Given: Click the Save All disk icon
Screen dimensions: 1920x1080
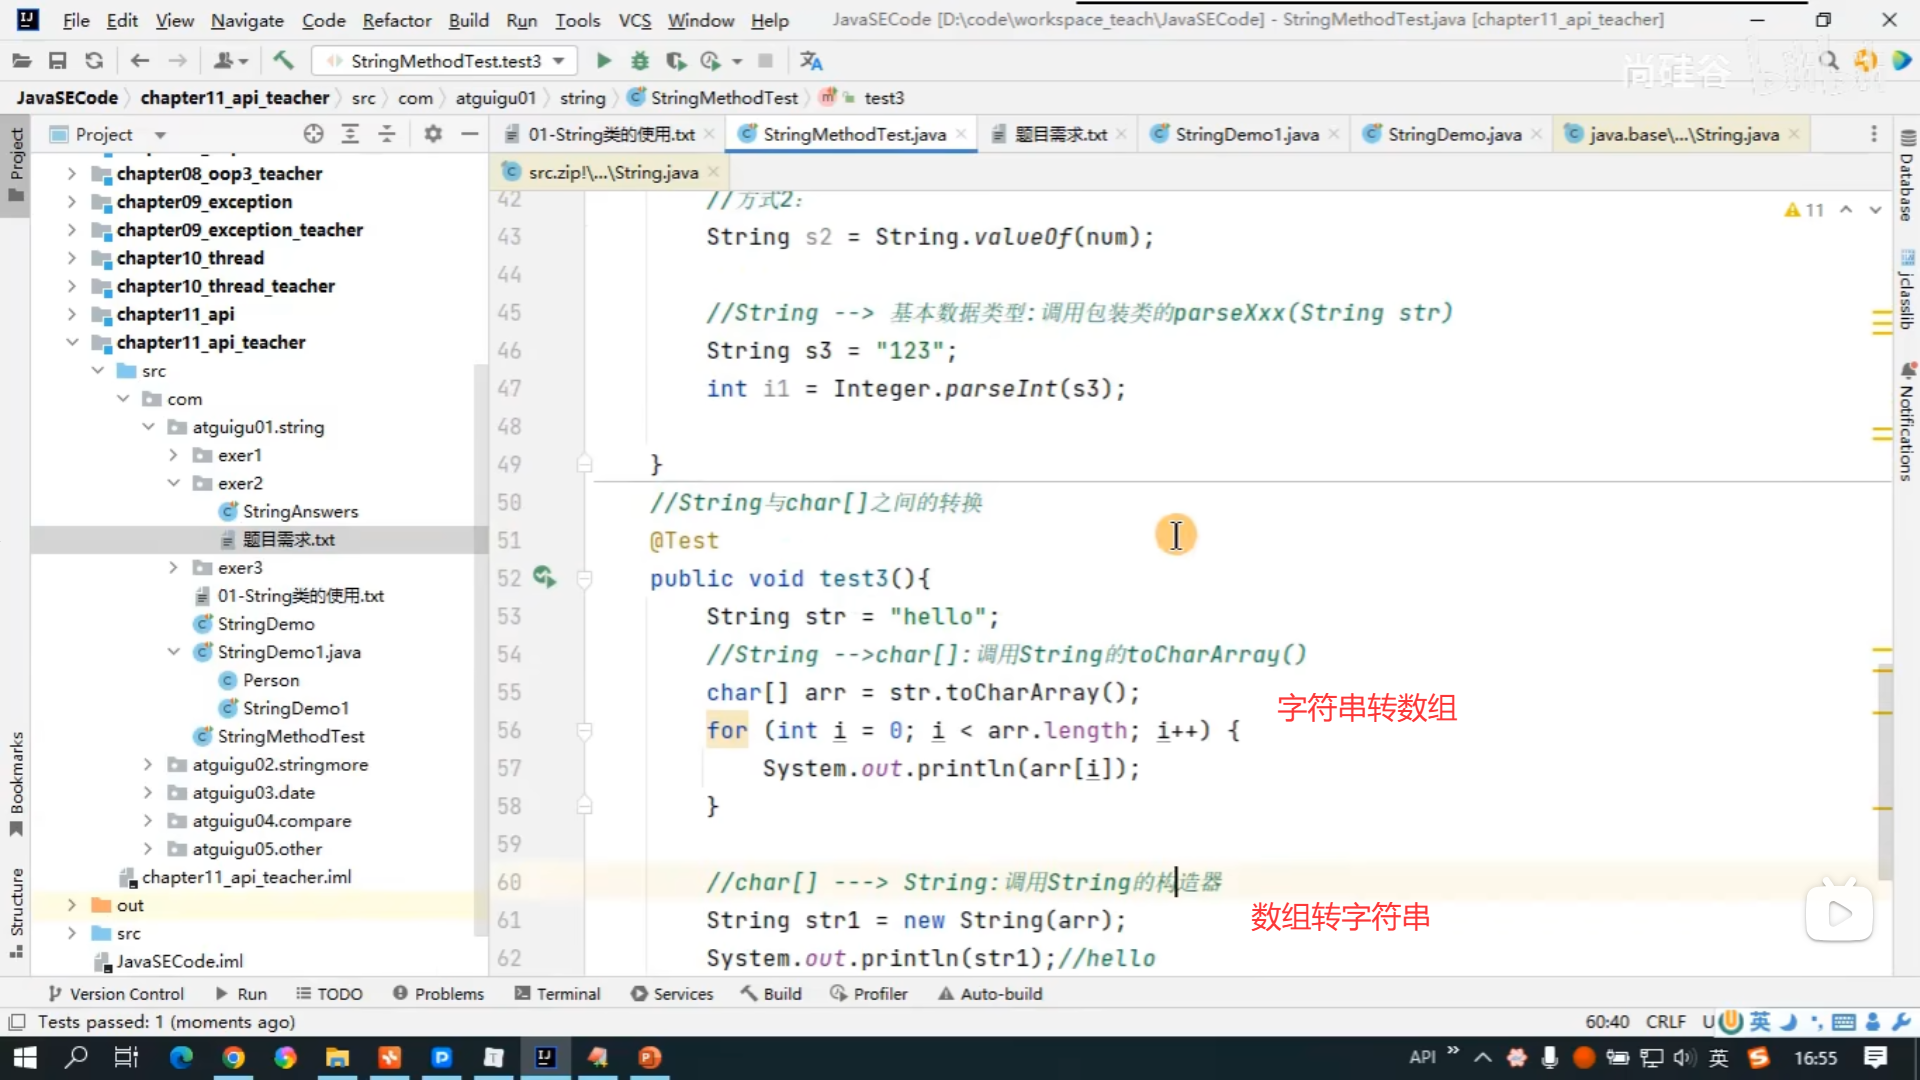Looking at the screenshot, I should pyautogui.click(x=58, y=61).
